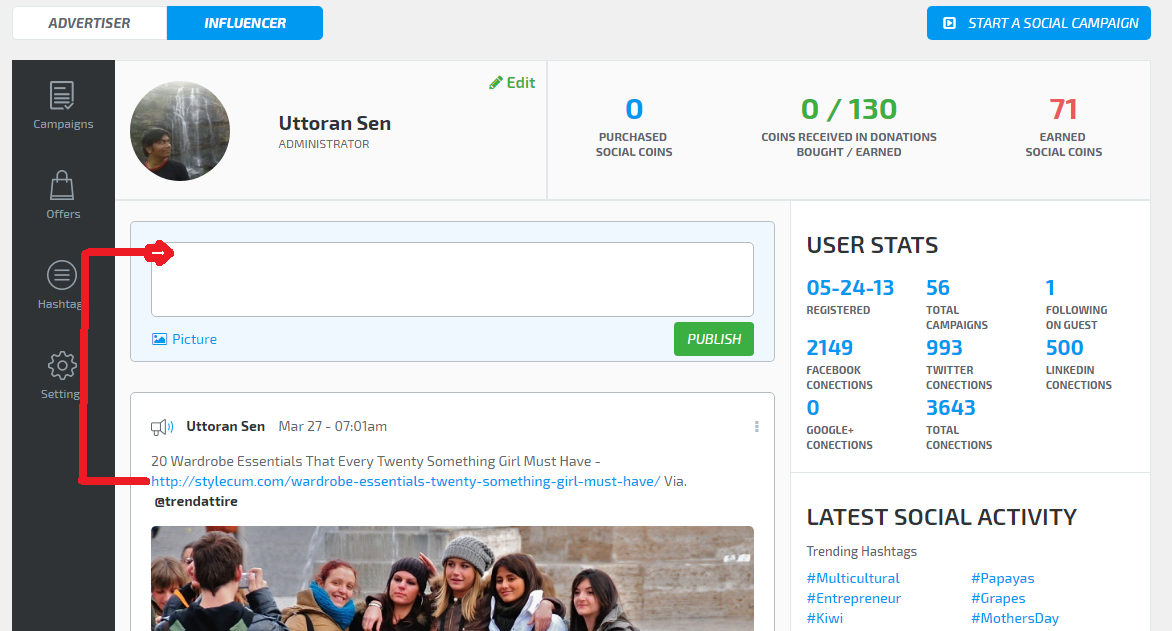Click the Picture attachment link
1172x631 pixels.
(x=185, y=339)
